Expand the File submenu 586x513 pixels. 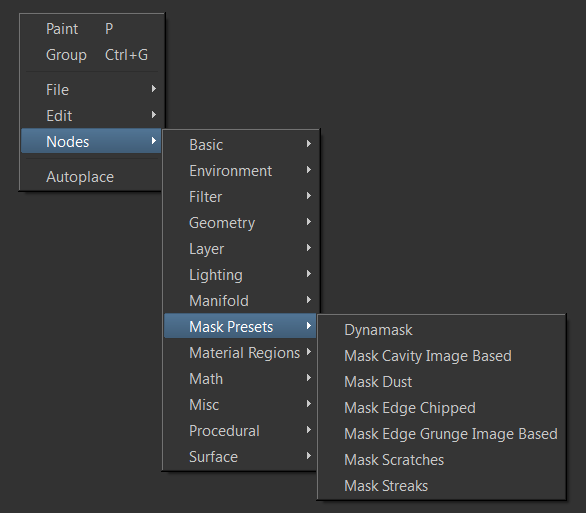92,90
